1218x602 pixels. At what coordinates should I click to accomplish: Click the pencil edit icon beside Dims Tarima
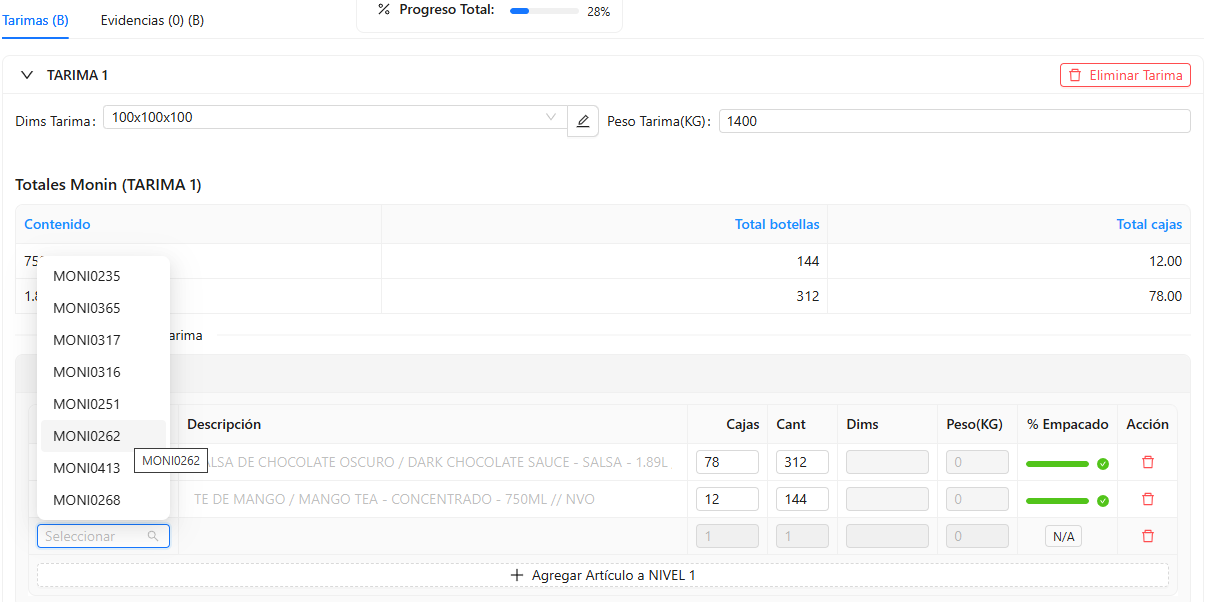click(583, 122)
